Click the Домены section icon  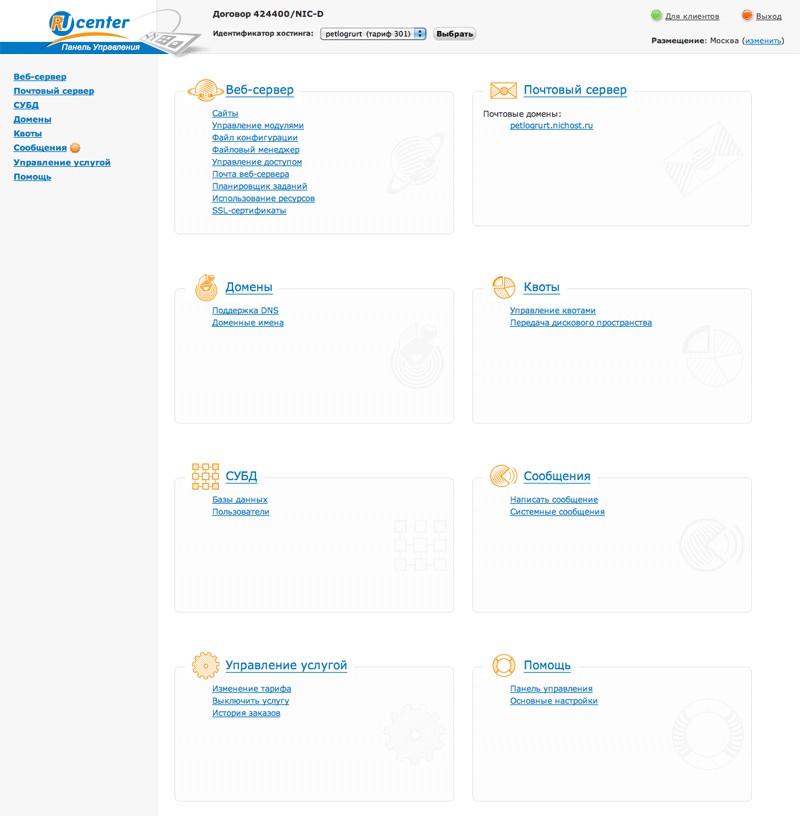click(206, 287)
